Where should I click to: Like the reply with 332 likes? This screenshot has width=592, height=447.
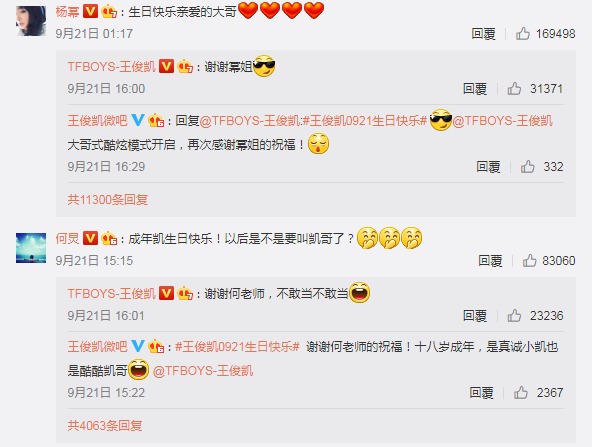coord(527,166)
